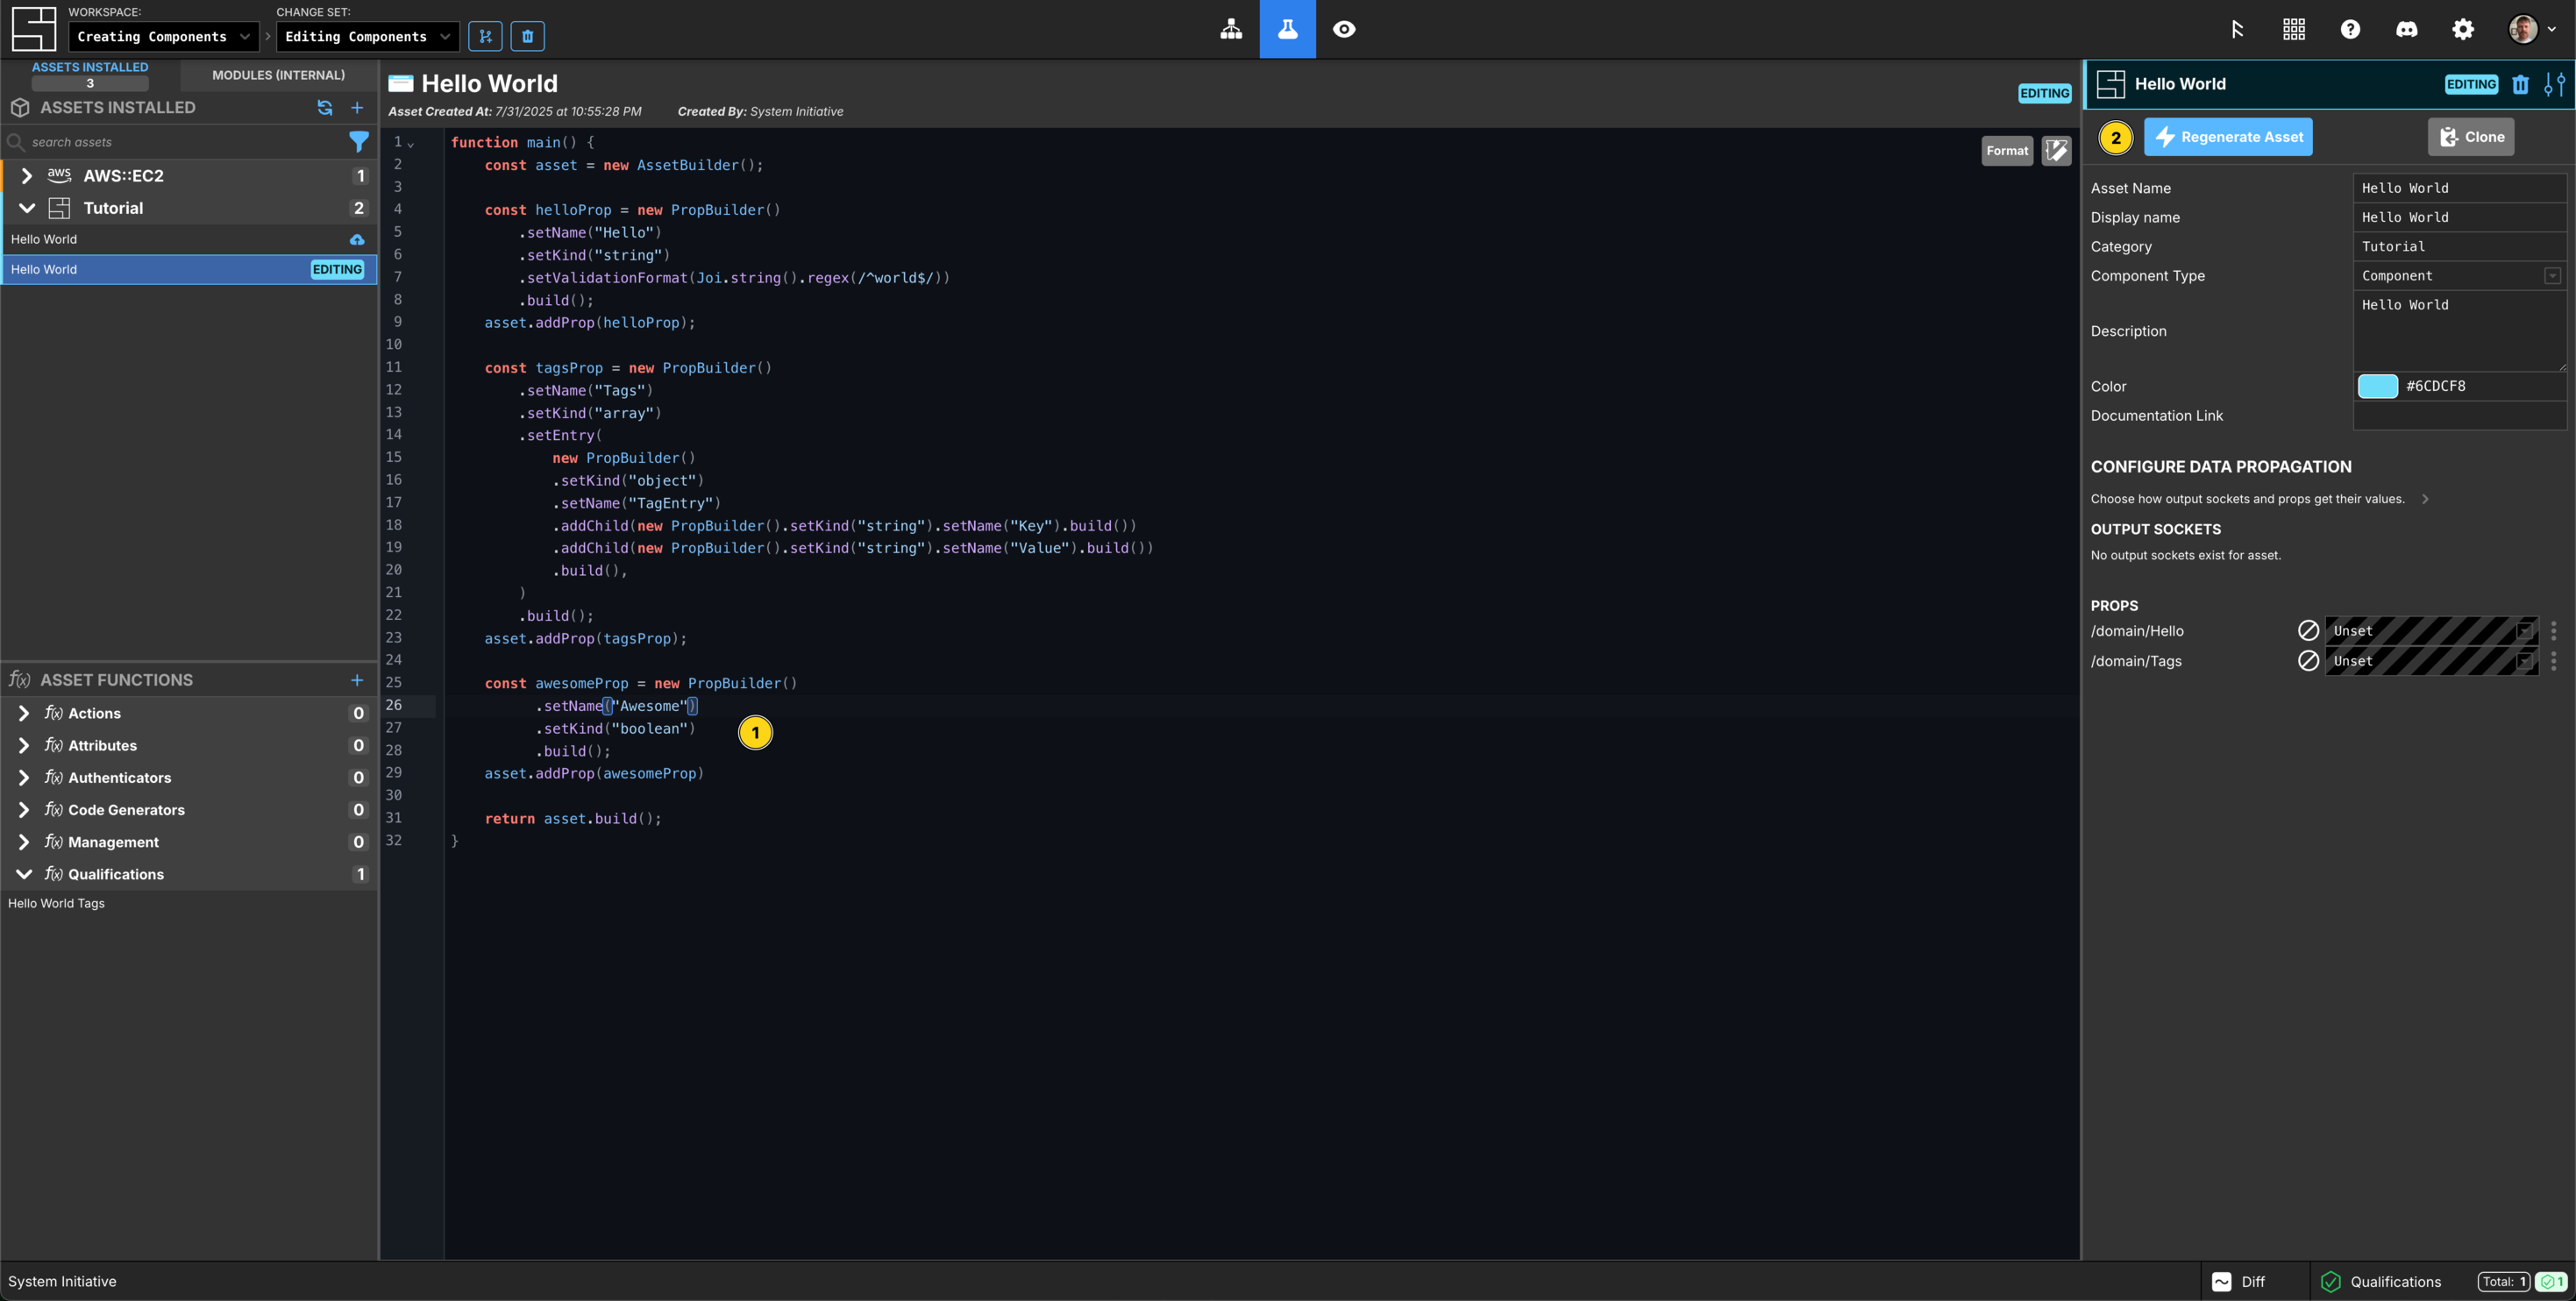Click the trash icon in Hello World panel
Viewport: 2576px width, 1301px height.
(2520, 84)
